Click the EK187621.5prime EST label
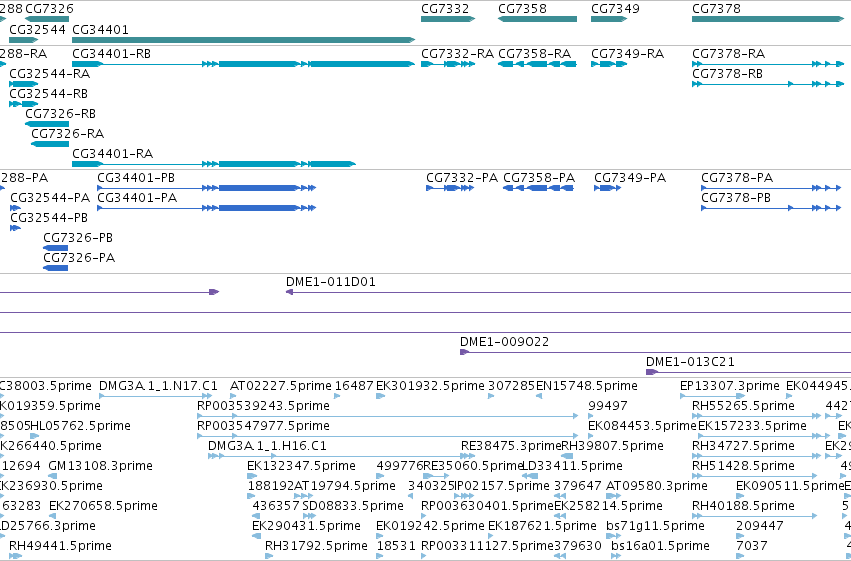 [542, 526]
